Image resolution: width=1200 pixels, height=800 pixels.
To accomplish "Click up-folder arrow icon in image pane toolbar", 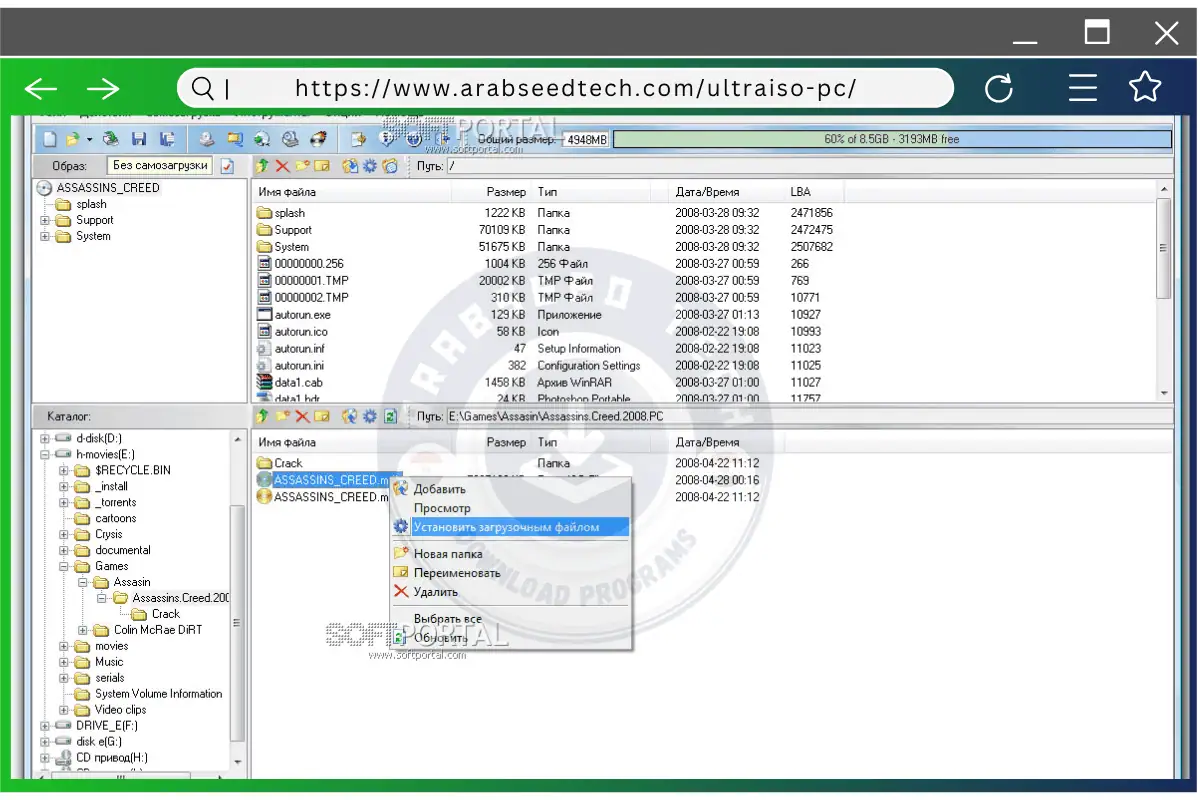I will (262, 166).
